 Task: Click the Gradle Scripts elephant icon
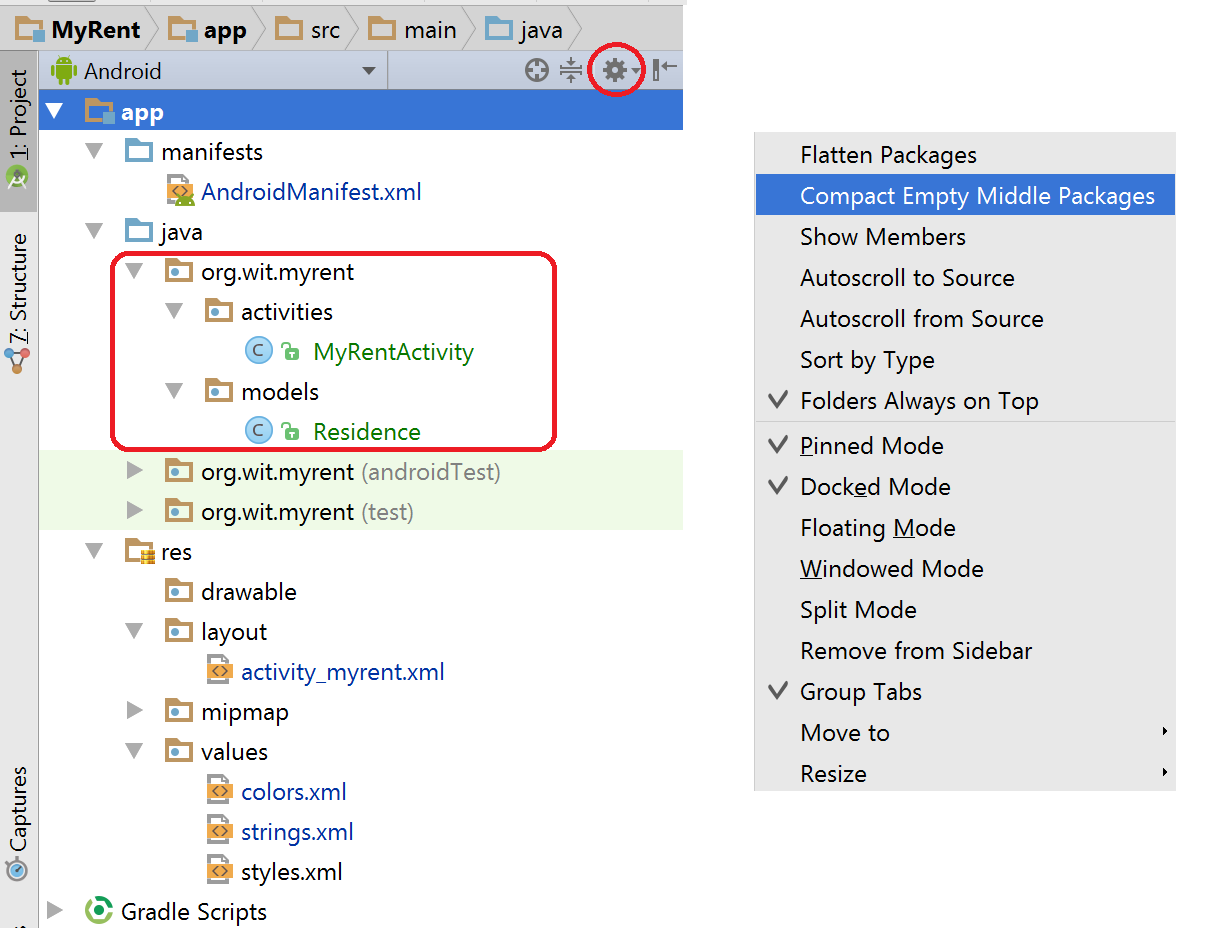[99, 911]
